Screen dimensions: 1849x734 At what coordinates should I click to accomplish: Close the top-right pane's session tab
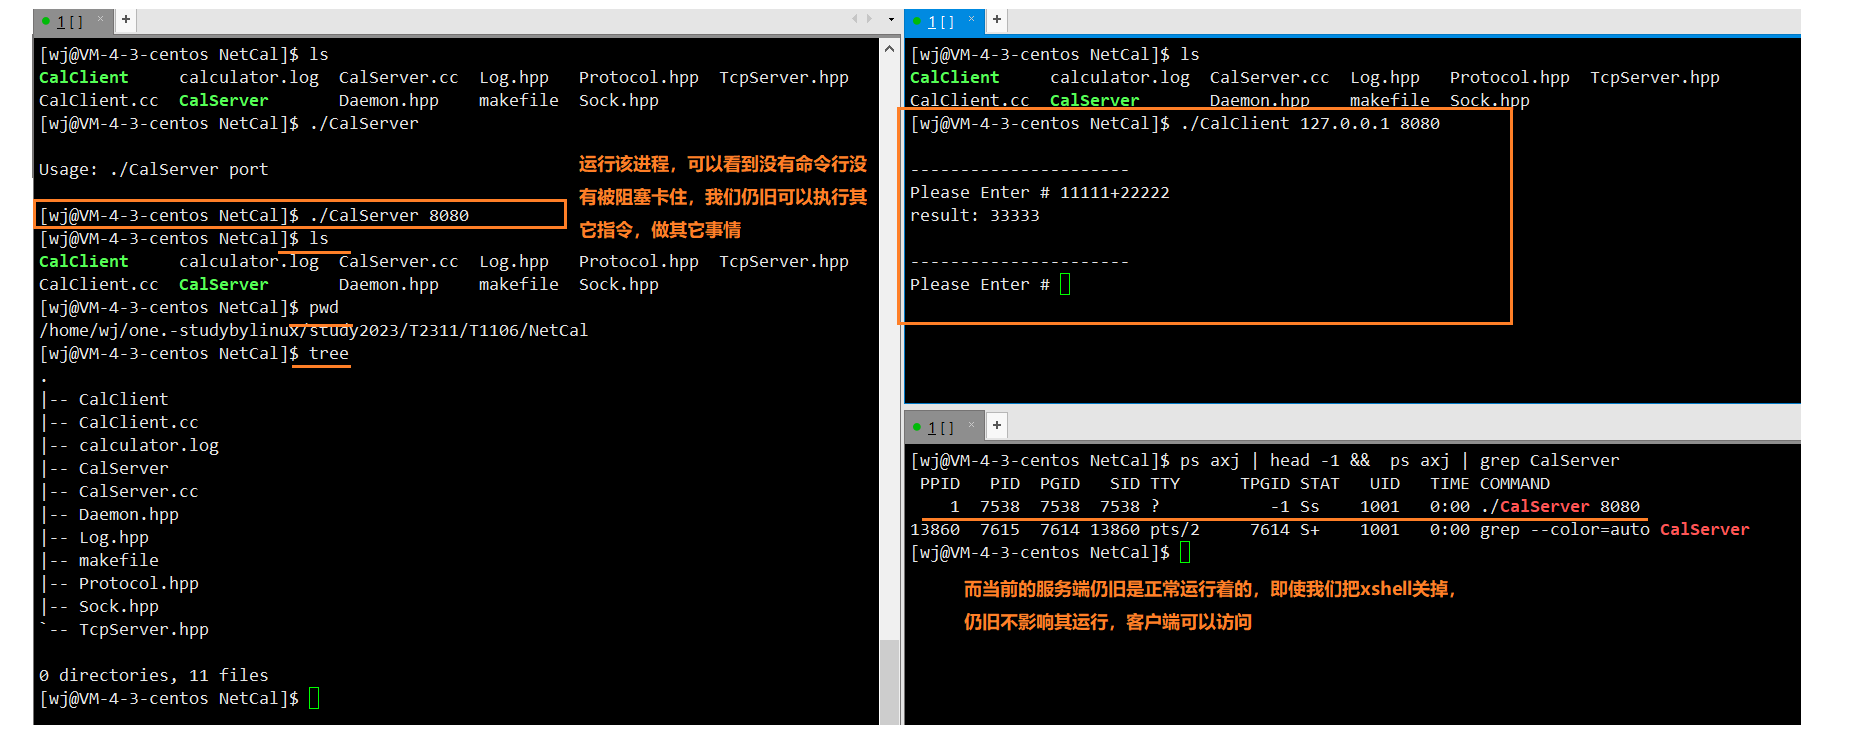coord(971,19)
